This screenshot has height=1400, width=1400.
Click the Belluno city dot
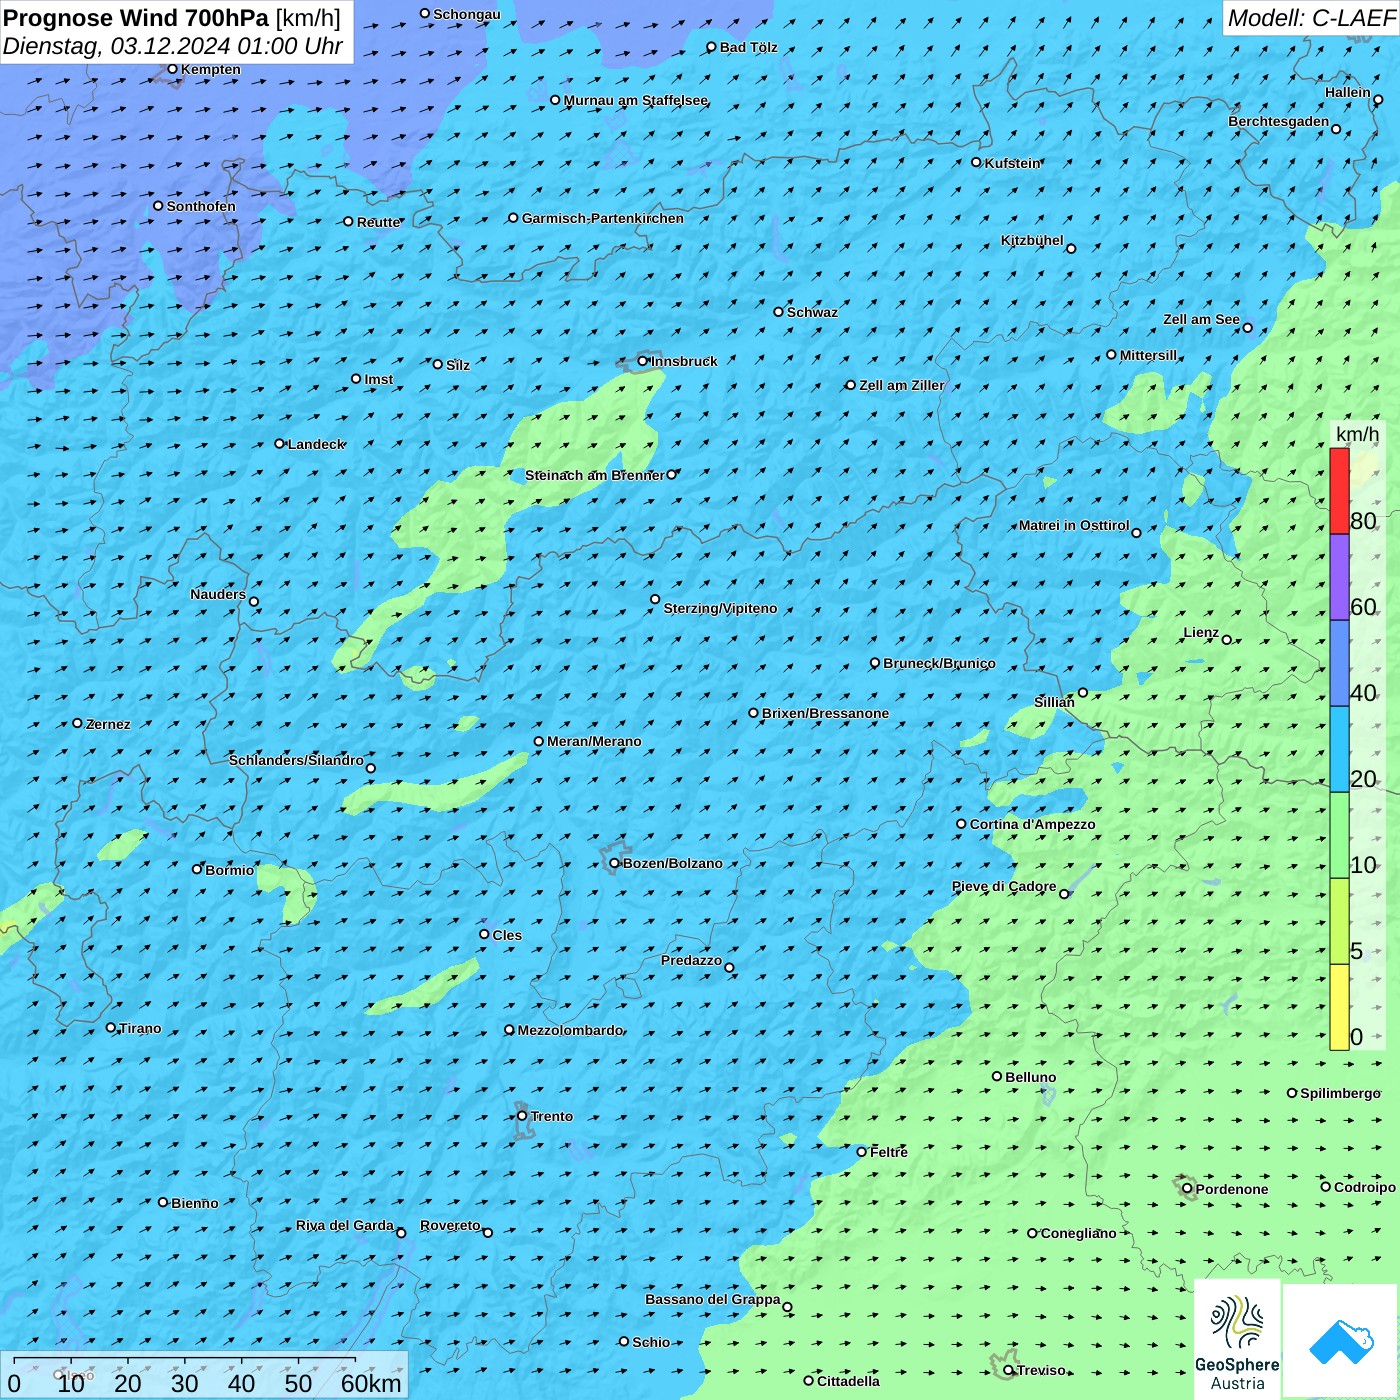point(997,1076)
